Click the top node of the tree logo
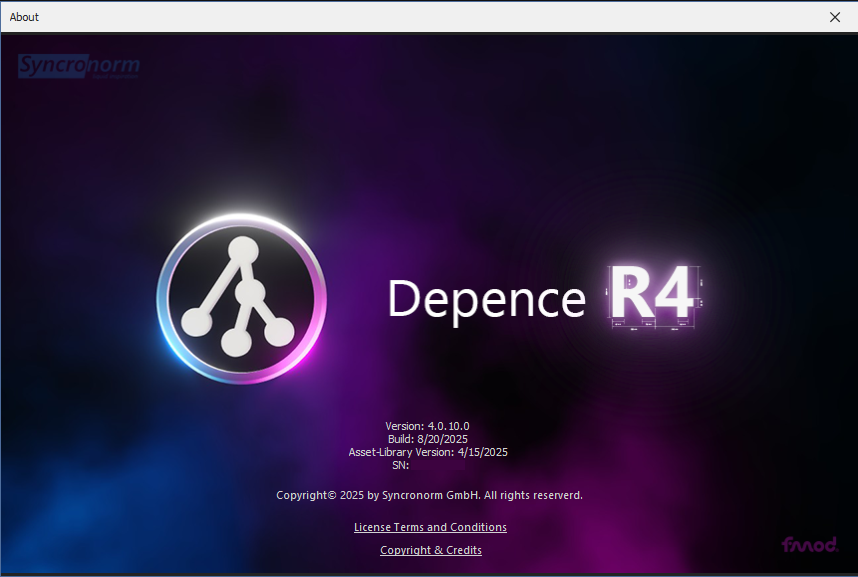Screen dimensions: 858x577 [x=242, y=251]
